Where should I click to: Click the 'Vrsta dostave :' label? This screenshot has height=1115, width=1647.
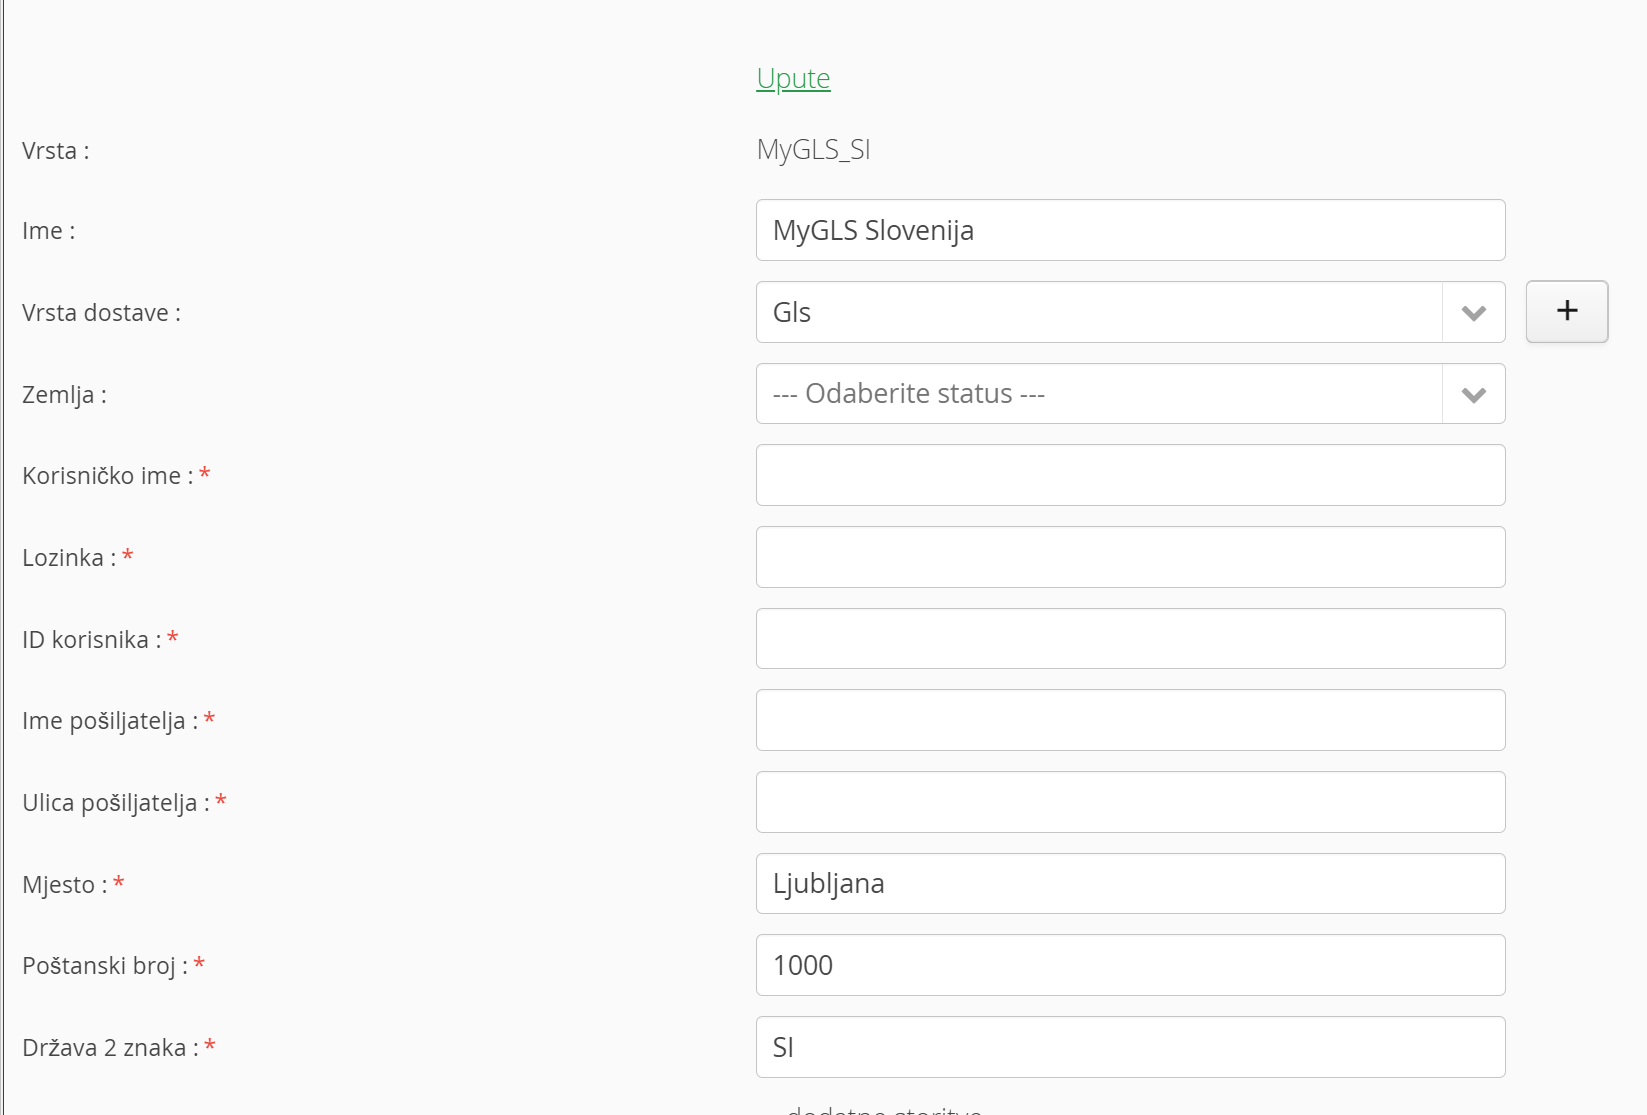[x=101, y=313]
